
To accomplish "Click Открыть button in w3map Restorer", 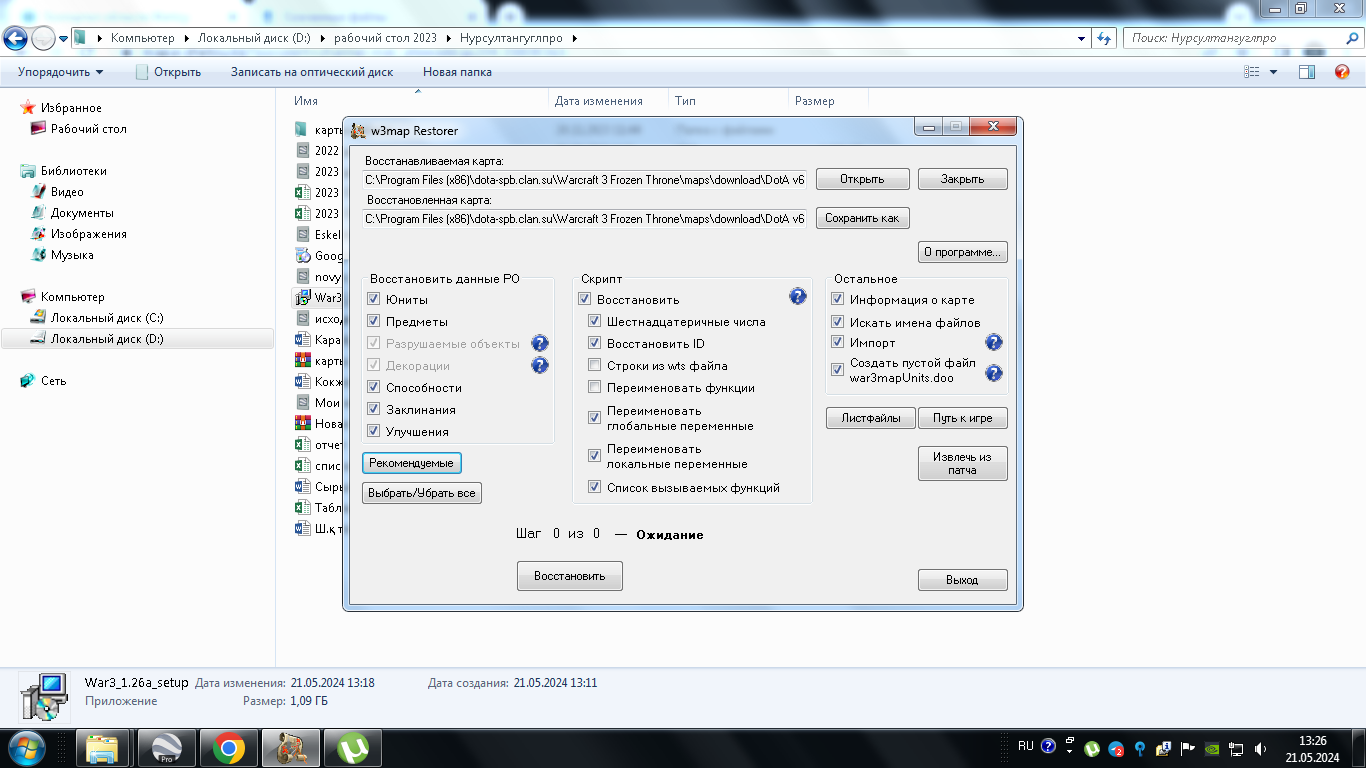I will tap(862, 179).
